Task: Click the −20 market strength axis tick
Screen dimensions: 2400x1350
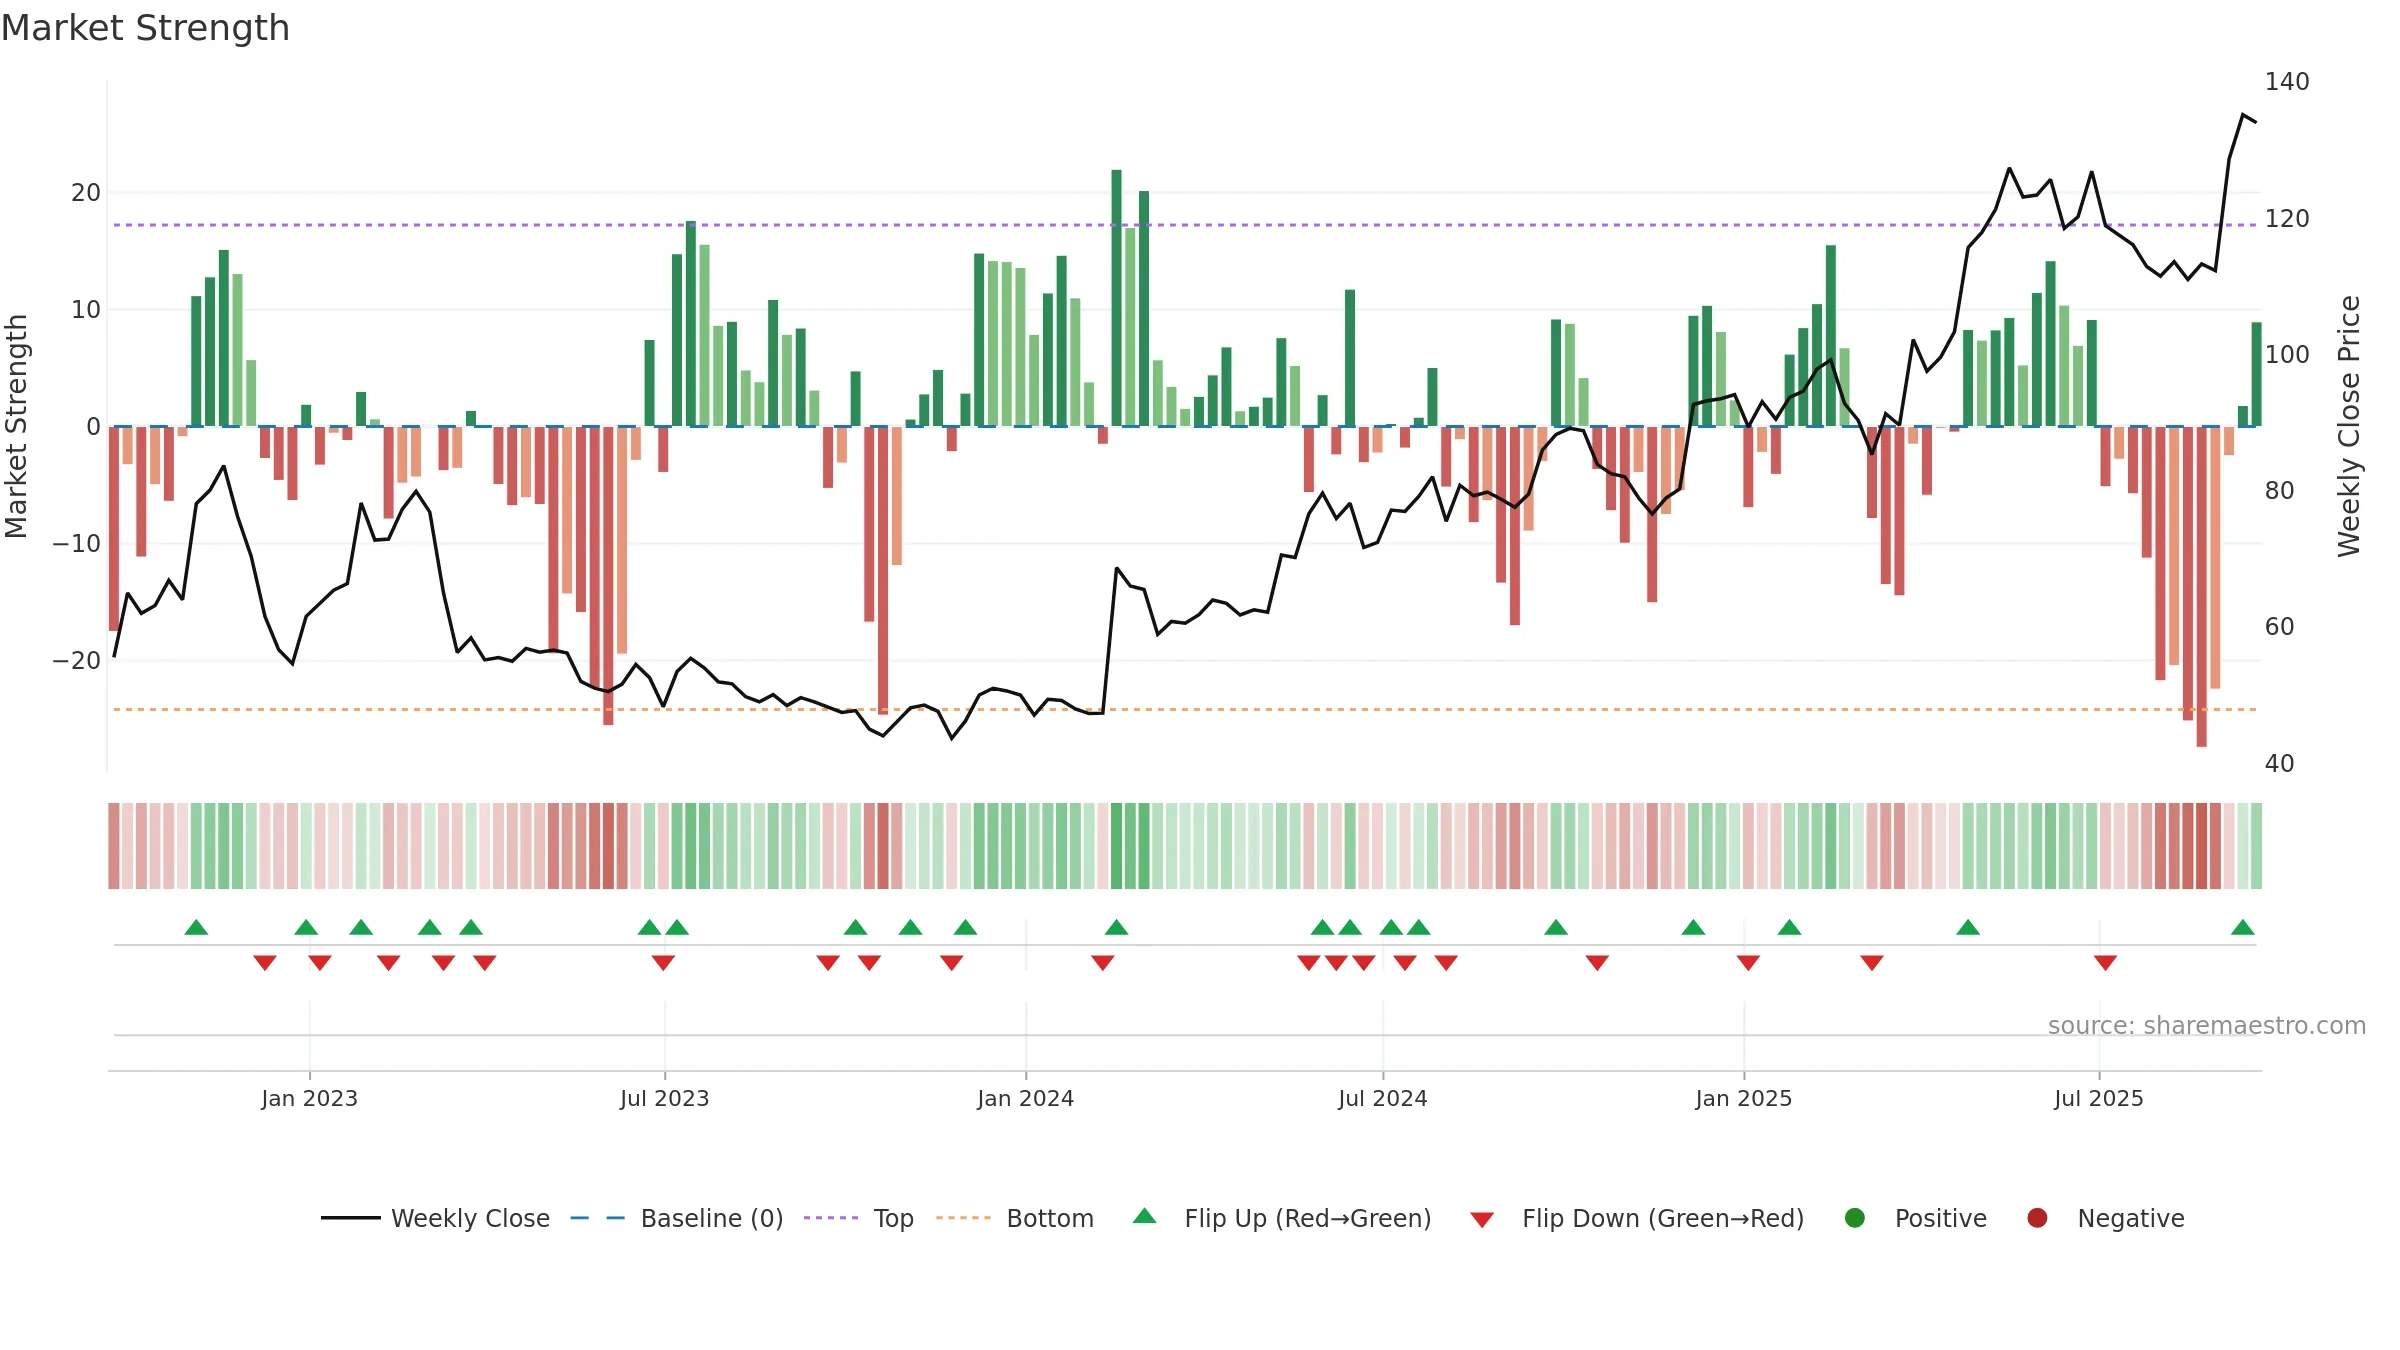Action: coord(77,660)
